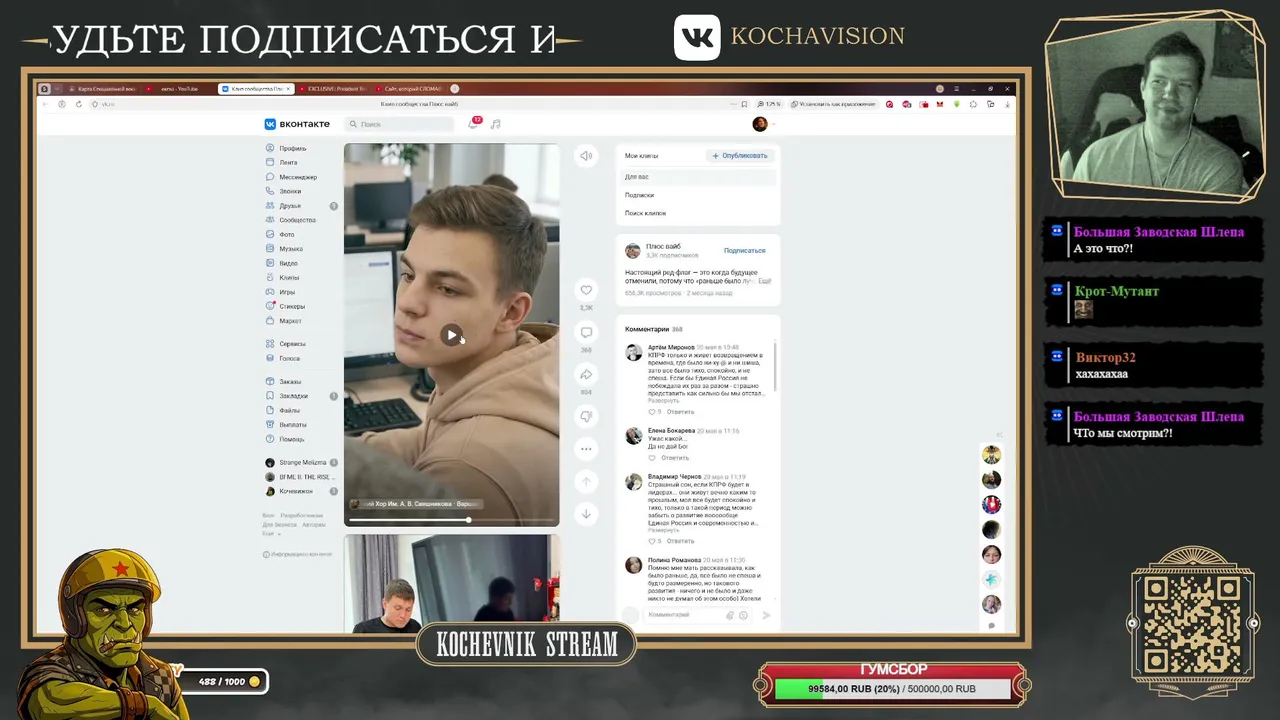Open notifications bell in VK header
Viewport: 1280px width, 720px height.
[473, 124]
